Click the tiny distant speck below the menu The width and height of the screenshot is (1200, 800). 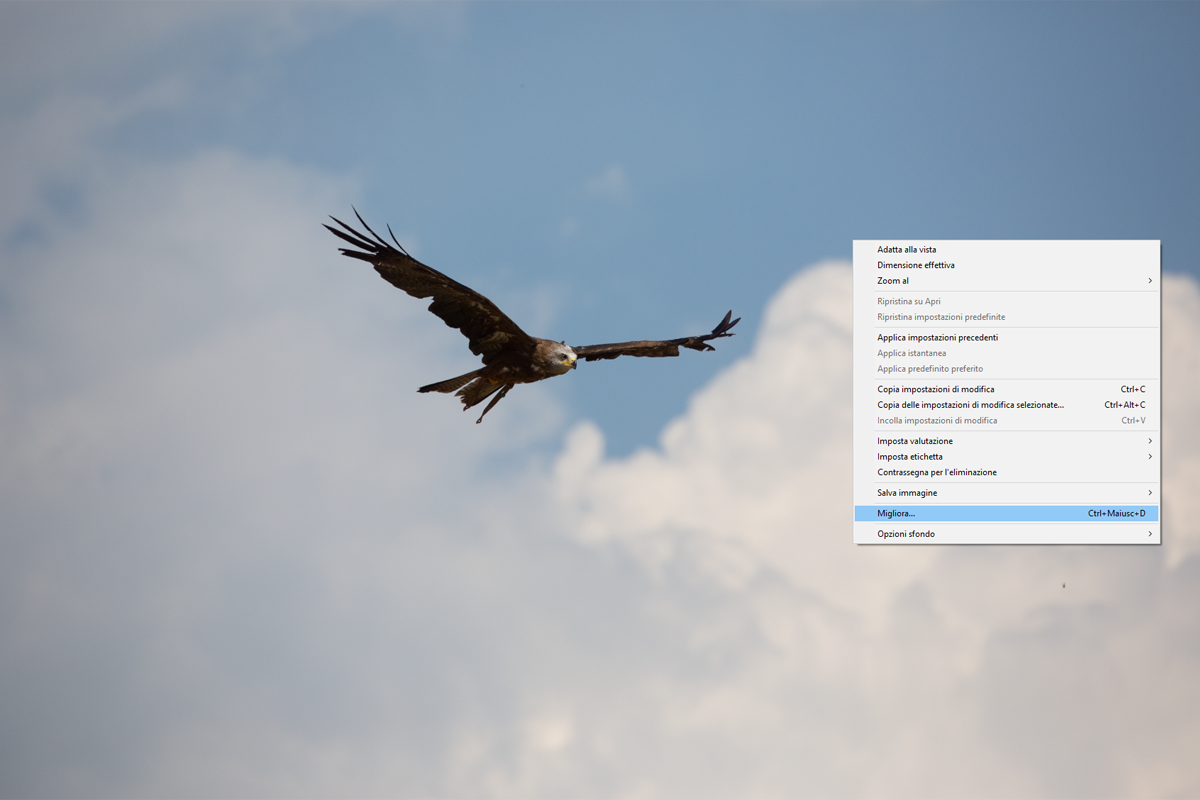click(1063, 585)
